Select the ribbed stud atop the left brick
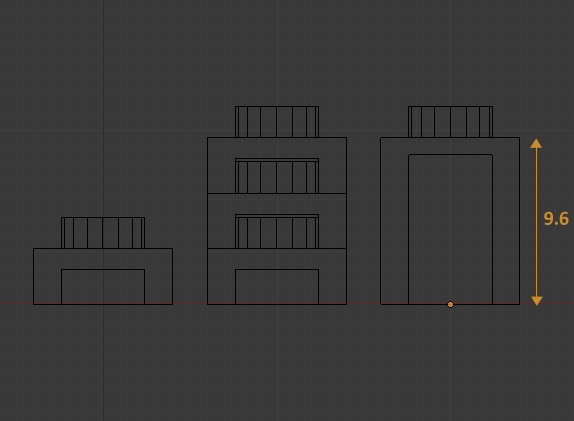The image size is (574, 421). [x=103, y=233]
